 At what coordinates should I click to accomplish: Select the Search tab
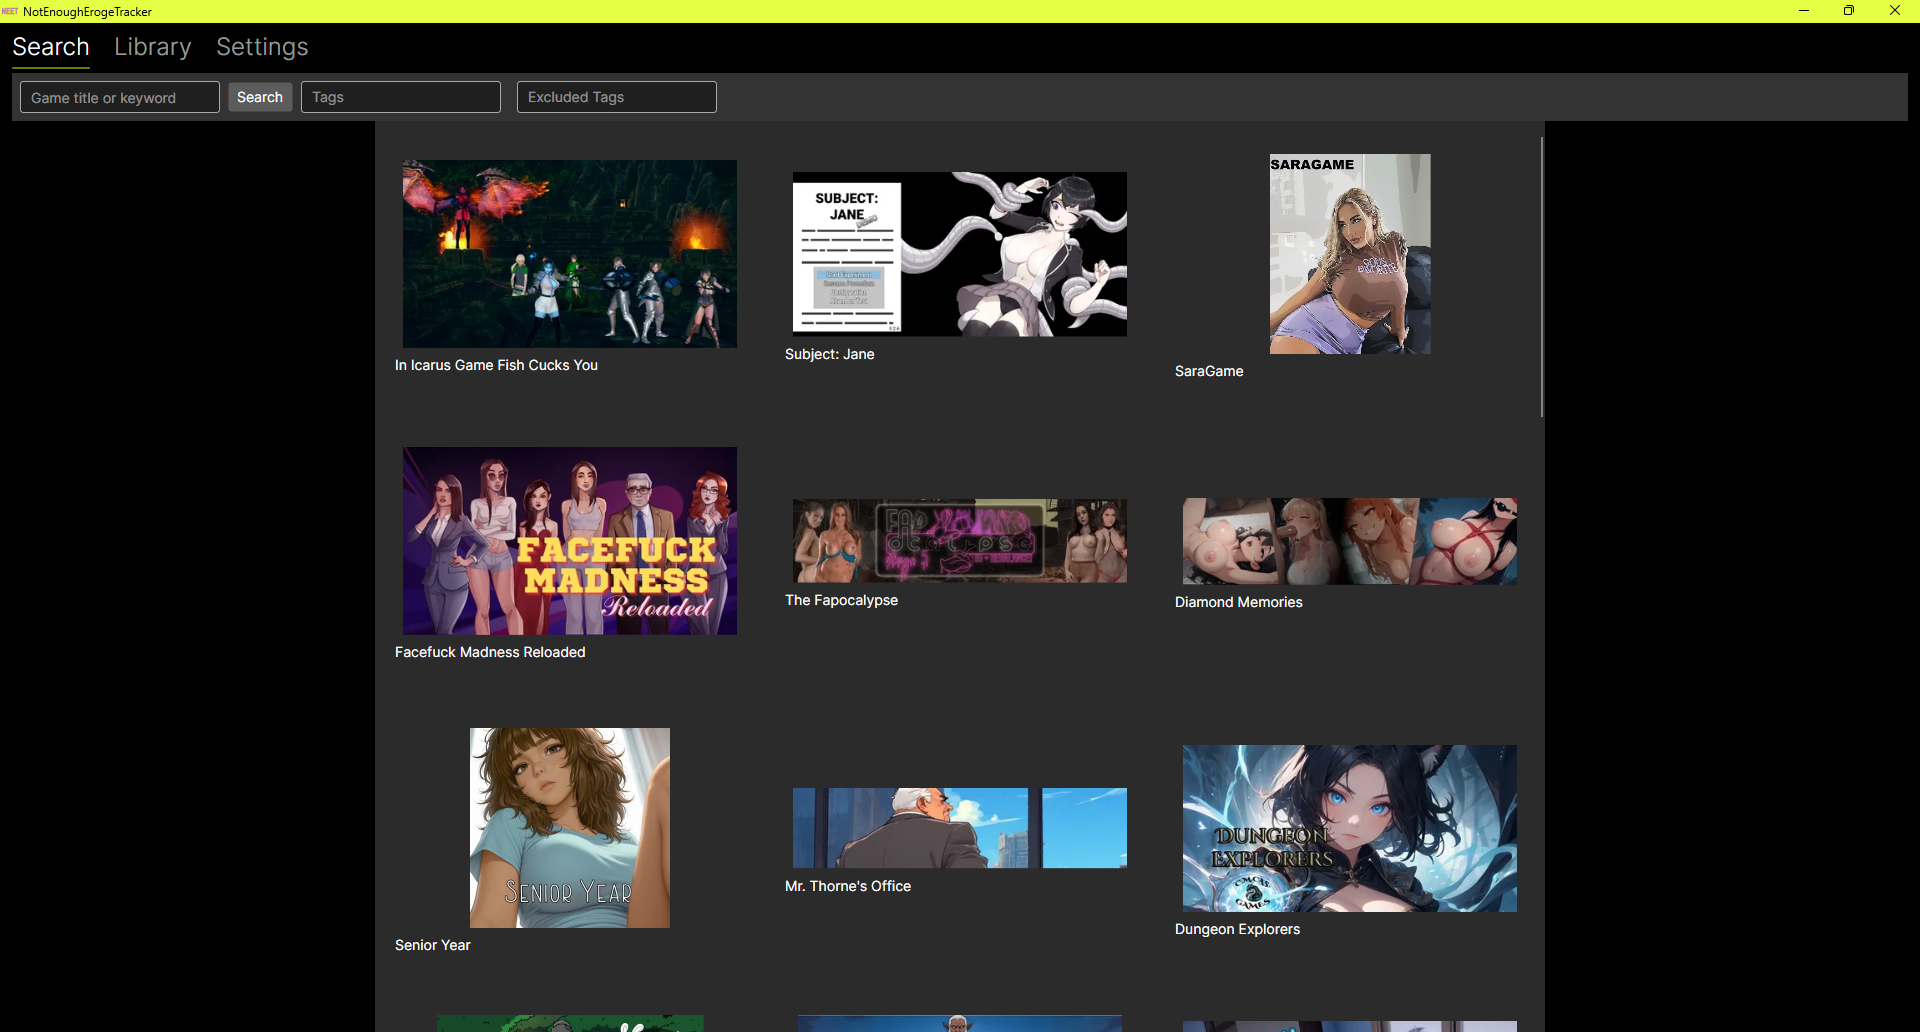[51, 47]
